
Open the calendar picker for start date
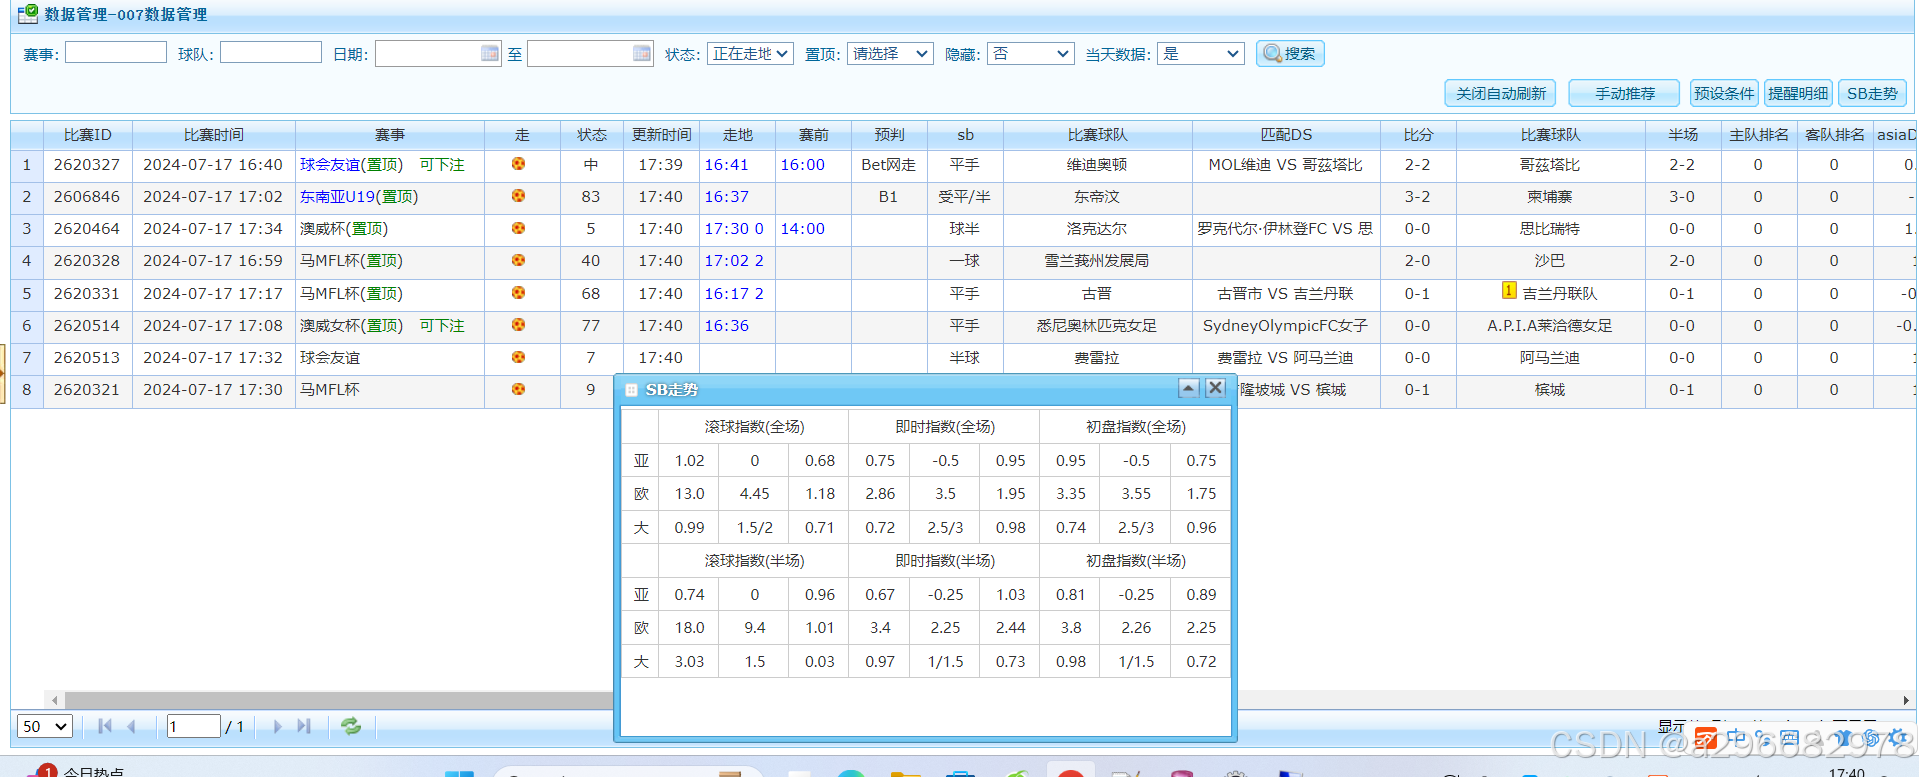point(490,53)
